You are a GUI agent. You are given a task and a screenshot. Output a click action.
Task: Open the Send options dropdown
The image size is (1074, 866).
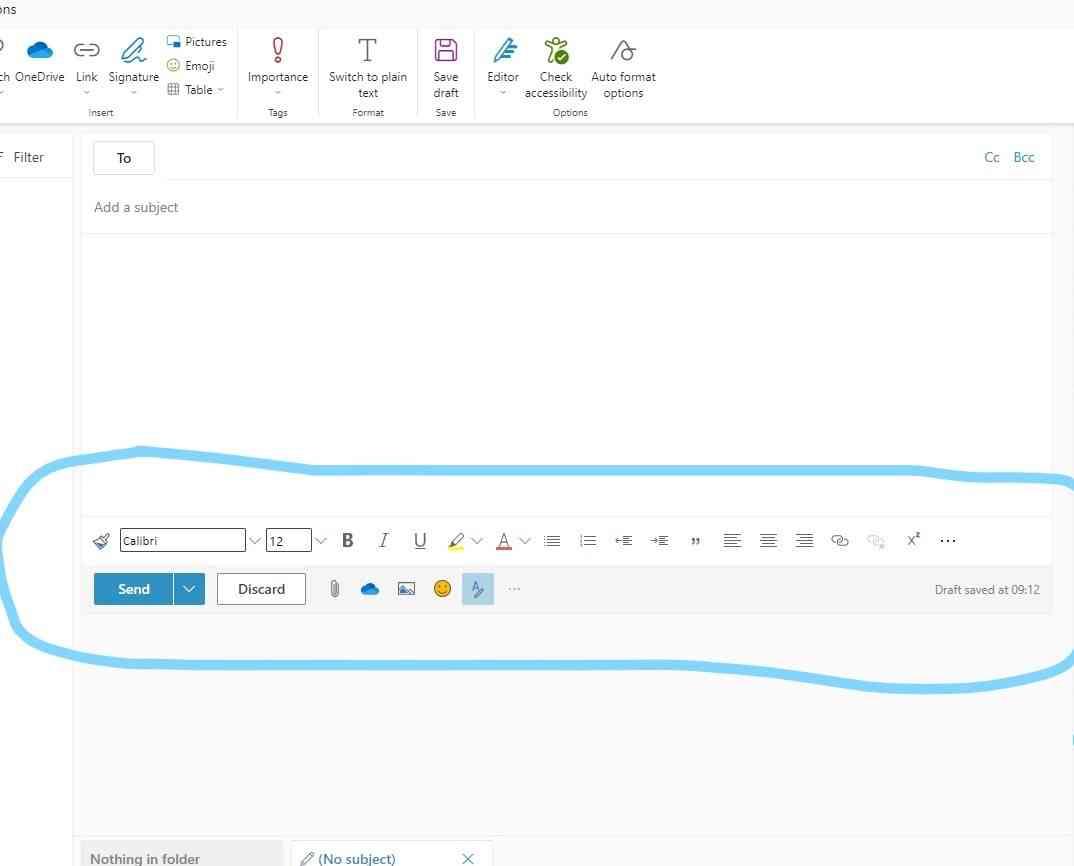(189, 589)
